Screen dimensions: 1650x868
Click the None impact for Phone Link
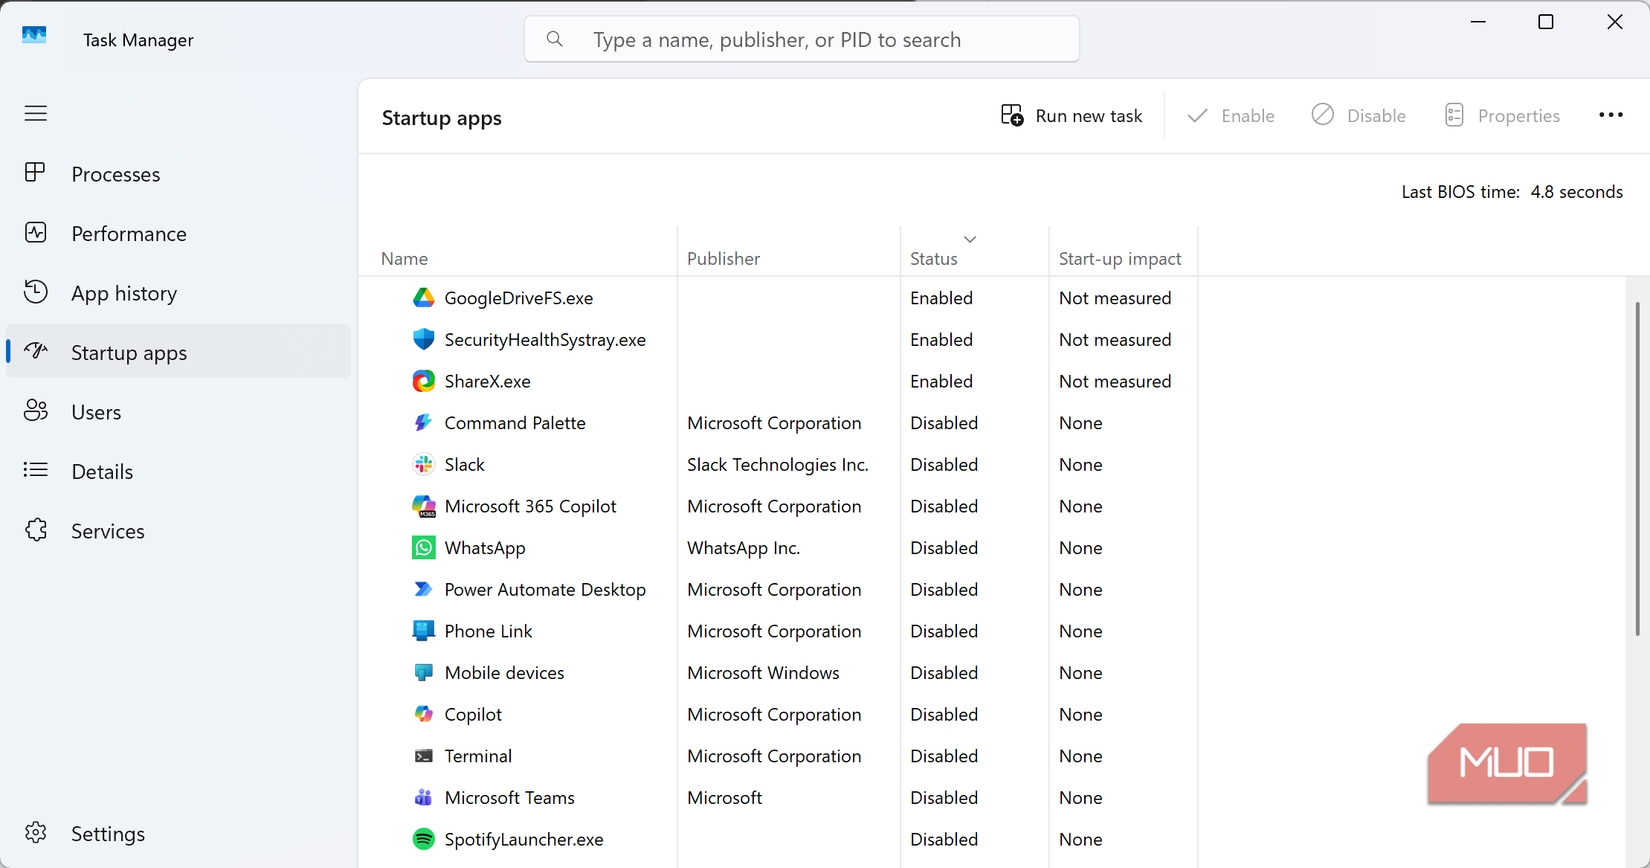click(x=1081, y=631)
